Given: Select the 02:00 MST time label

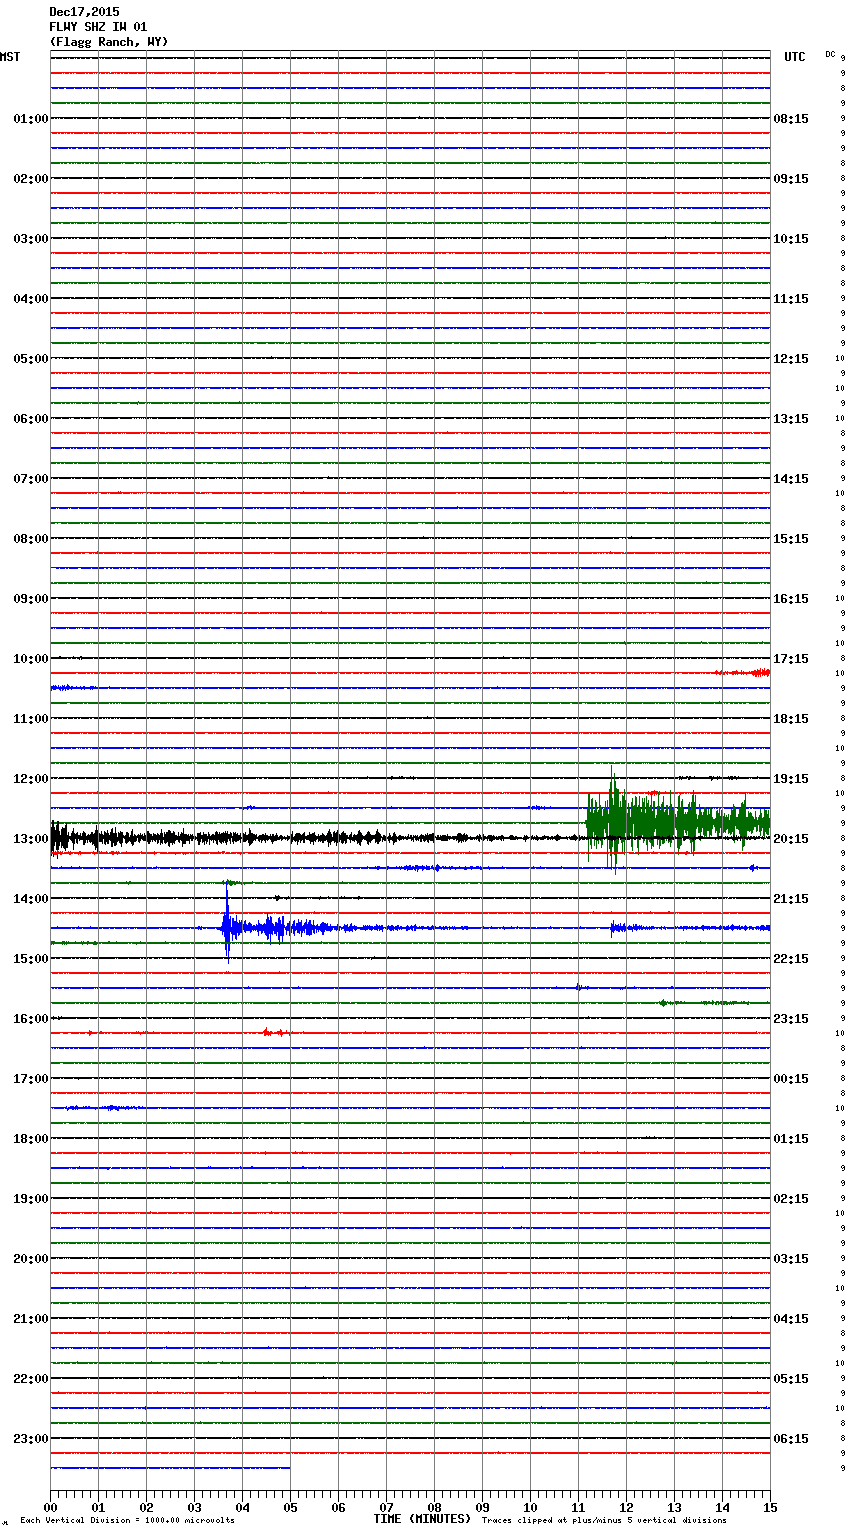Looking at the screenshot, I should pos(31,179).
